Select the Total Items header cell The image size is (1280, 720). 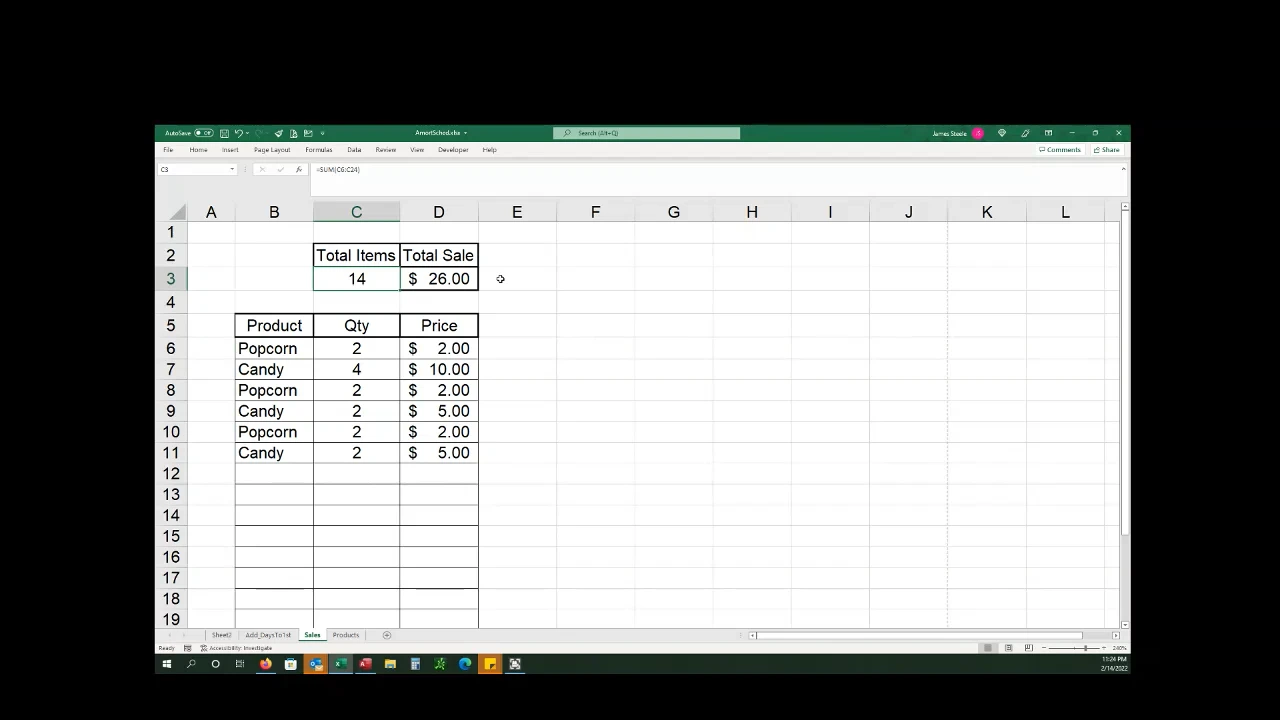point(356,255)
